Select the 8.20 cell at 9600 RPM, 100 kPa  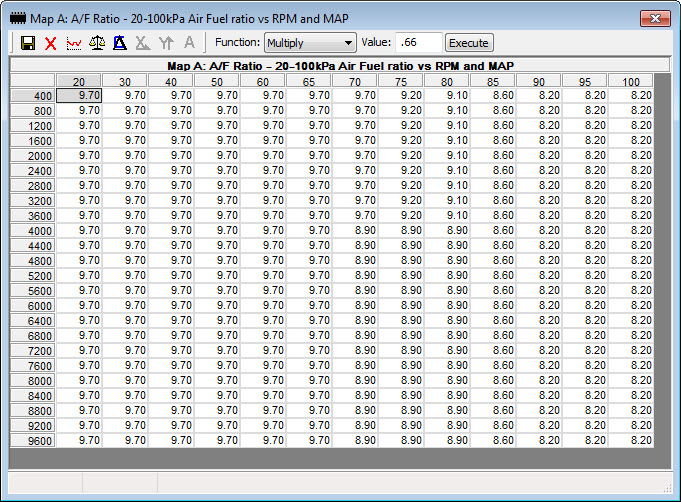(631, 440)
